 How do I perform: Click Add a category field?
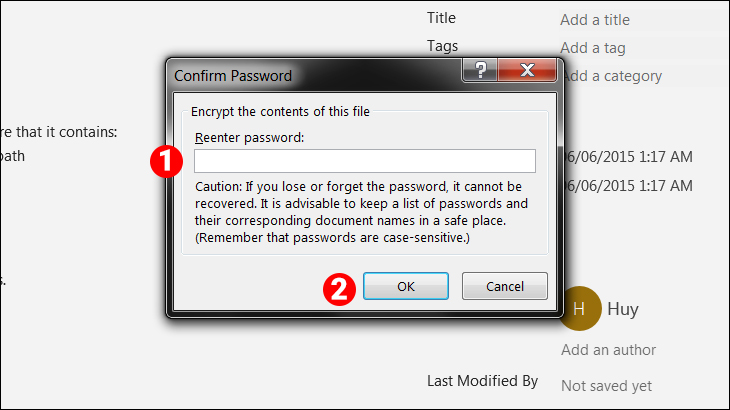(611, 76)
